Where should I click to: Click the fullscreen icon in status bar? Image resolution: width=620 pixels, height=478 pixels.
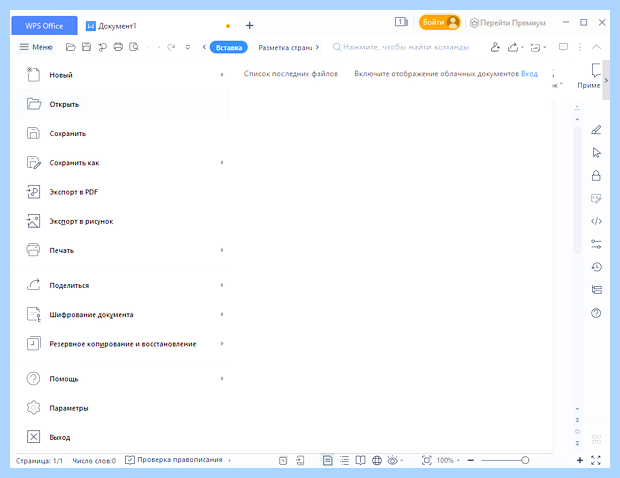pyautogui.click(x=596, y=460)
